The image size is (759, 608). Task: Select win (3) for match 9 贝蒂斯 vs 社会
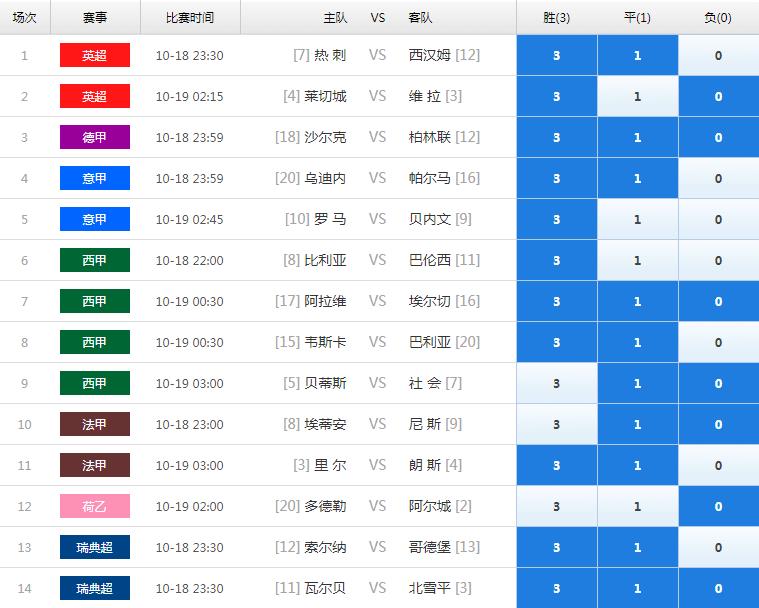557,383
